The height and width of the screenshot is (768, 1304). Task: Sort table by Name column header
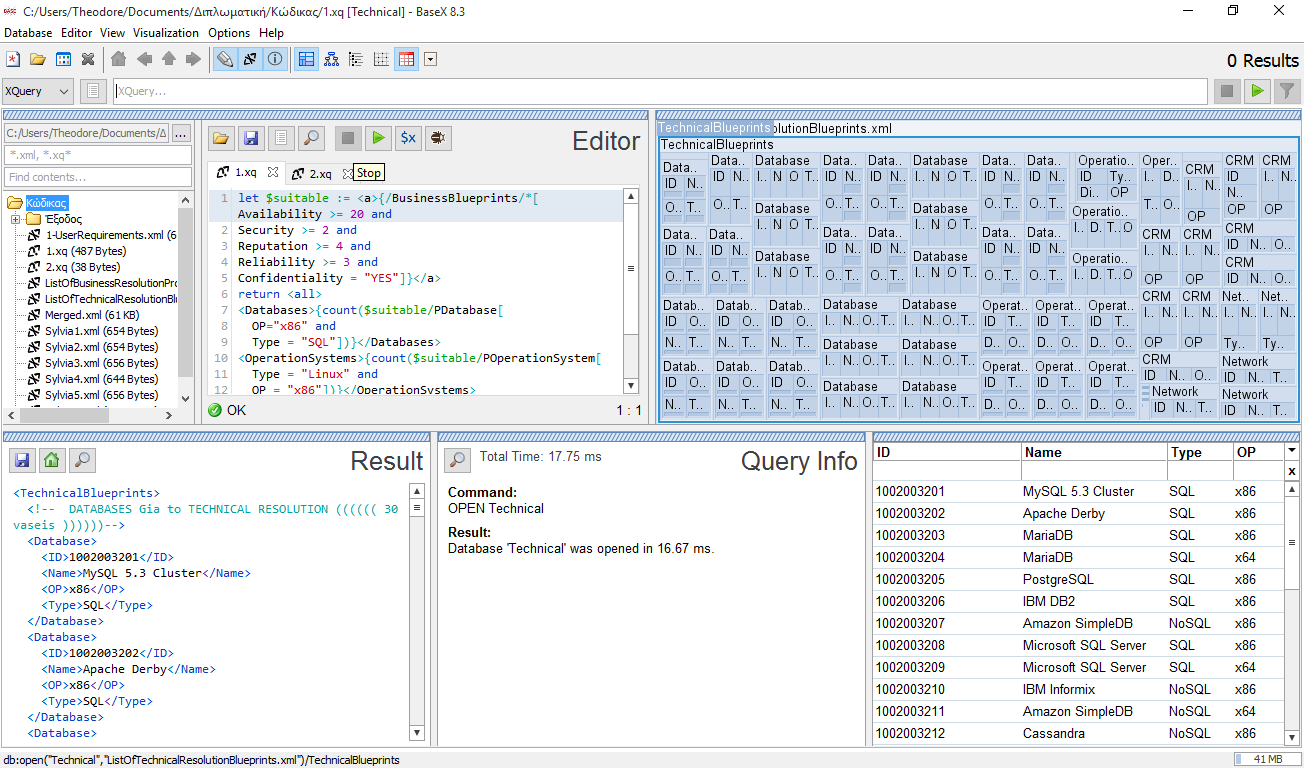(x=1094, y=452)
